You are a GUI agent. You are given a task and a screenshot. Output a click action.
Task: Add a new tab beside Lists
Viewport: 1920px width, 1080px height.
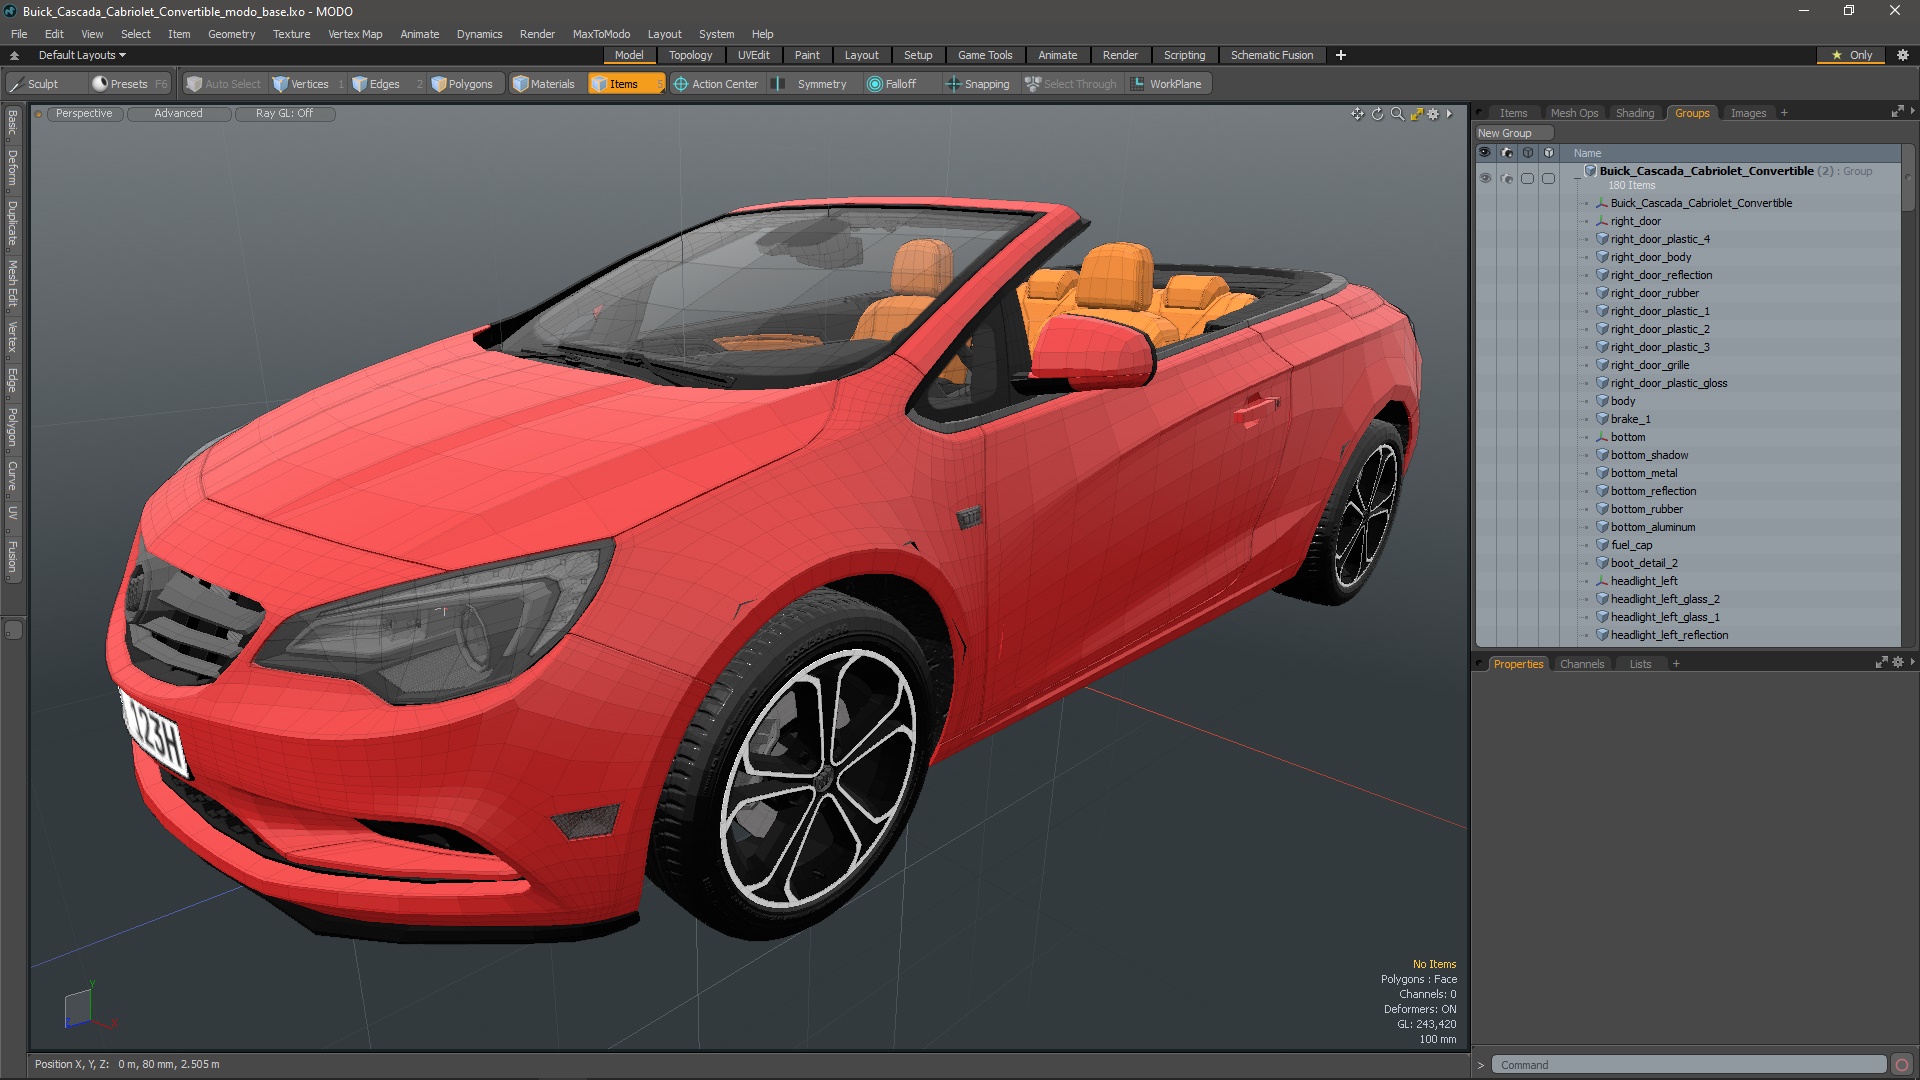click(x=1676, y=664)
